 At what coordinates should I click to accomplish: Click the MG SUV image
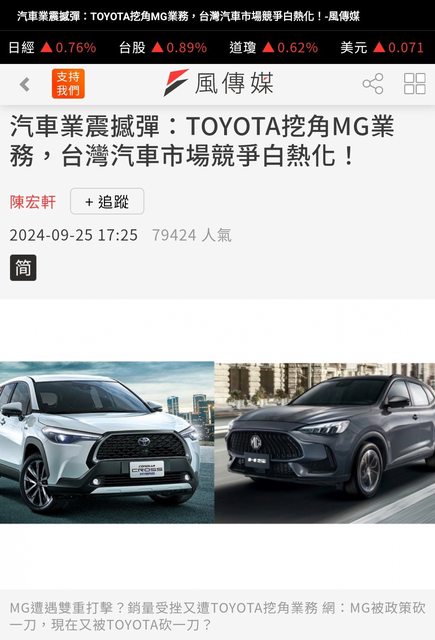click(x=325, y=443)
